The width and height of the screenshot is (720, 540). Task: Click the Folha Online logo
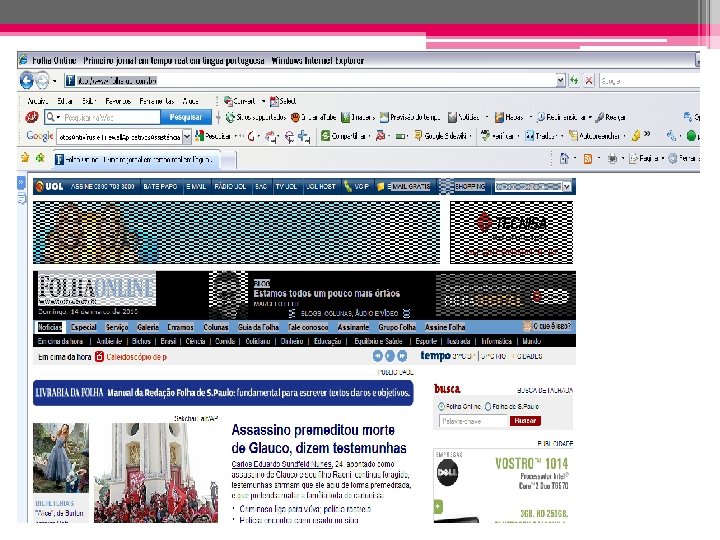click(96, 289)
